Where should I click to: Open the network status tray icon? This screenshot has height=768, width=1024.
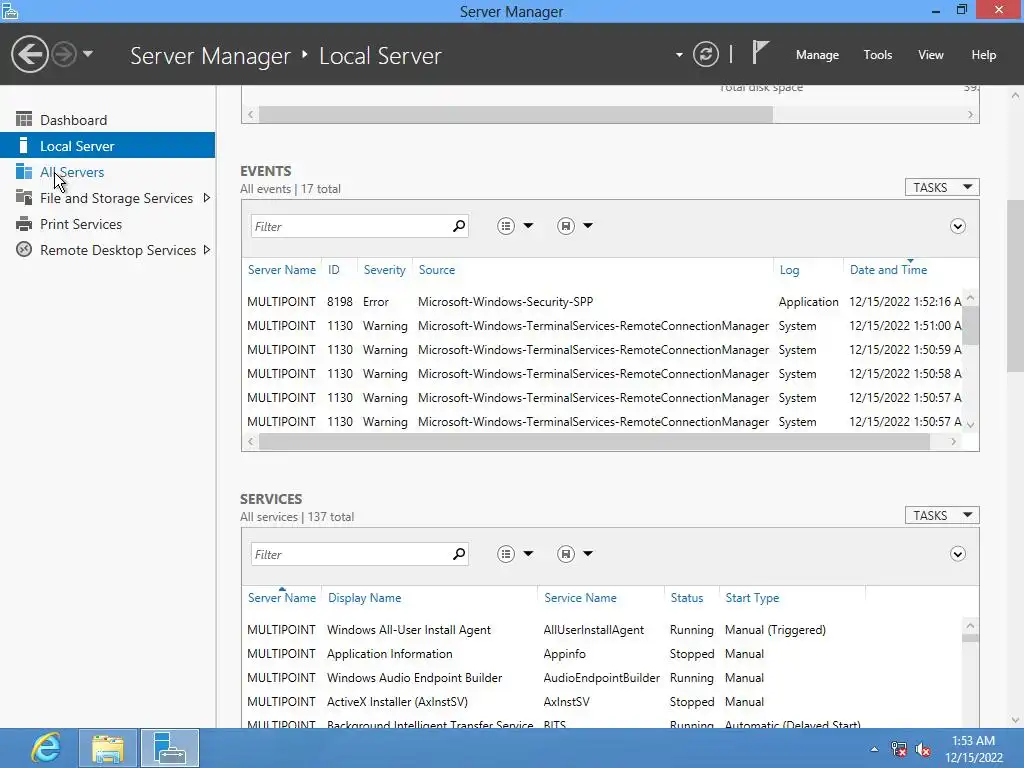pyautogui.click(x=899, y=749)
